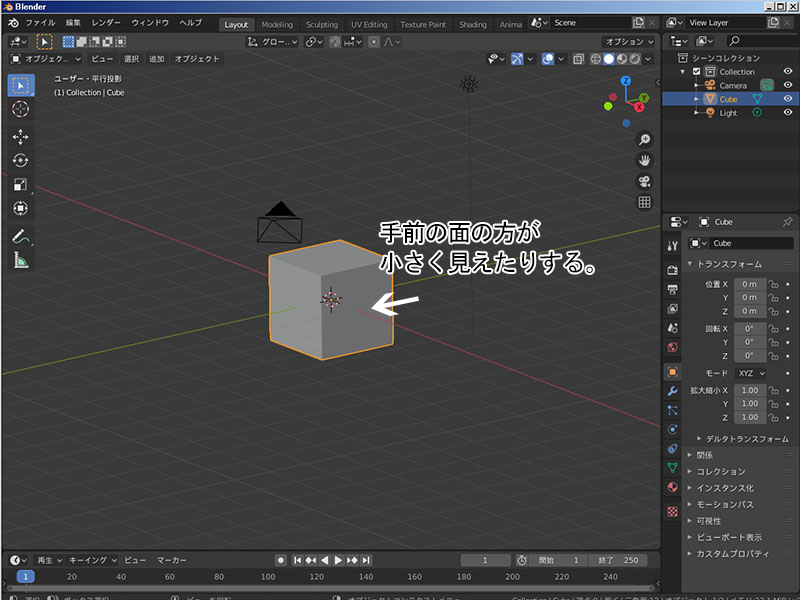Click the scale X value field
This screenshot has height=600, width=800.
click(750, 390)
